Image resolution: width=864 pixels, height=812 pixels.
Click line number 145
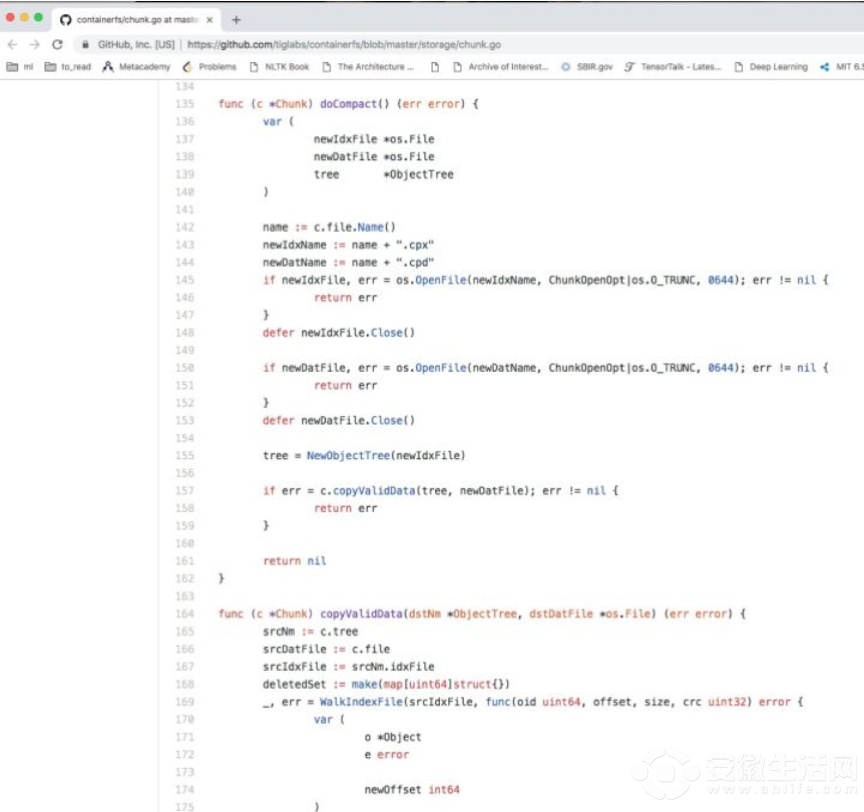(x=185, y=280)
